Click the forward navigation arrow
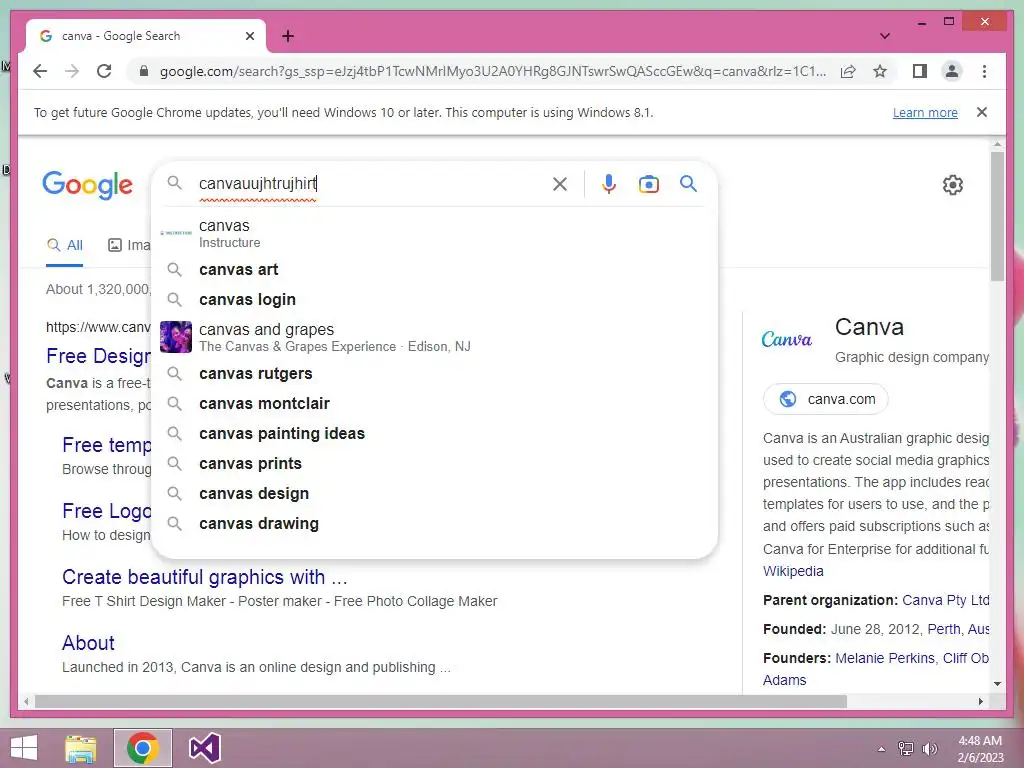The height and width of the screenshot is (768, 1024). click(72, 71)
